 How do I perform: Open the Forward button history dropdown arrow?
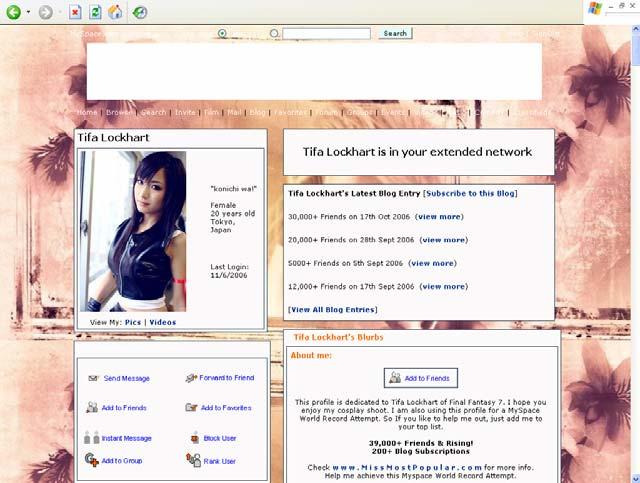tap(59, 13)
